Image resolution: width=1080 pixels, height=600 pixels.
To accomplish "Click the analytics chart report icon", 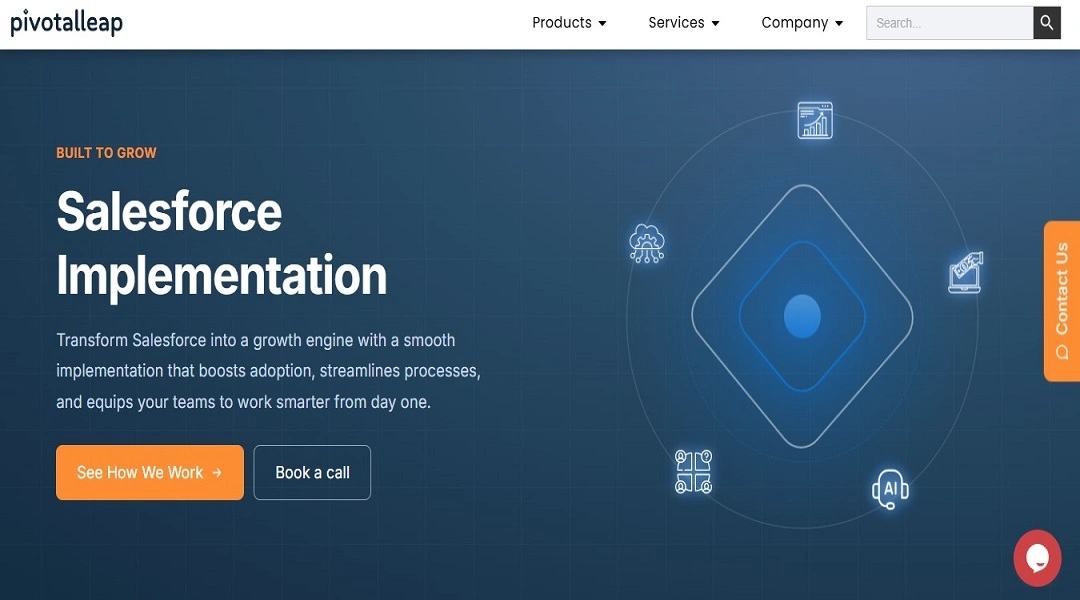I will pyautogui.click(x=815, y=121).
